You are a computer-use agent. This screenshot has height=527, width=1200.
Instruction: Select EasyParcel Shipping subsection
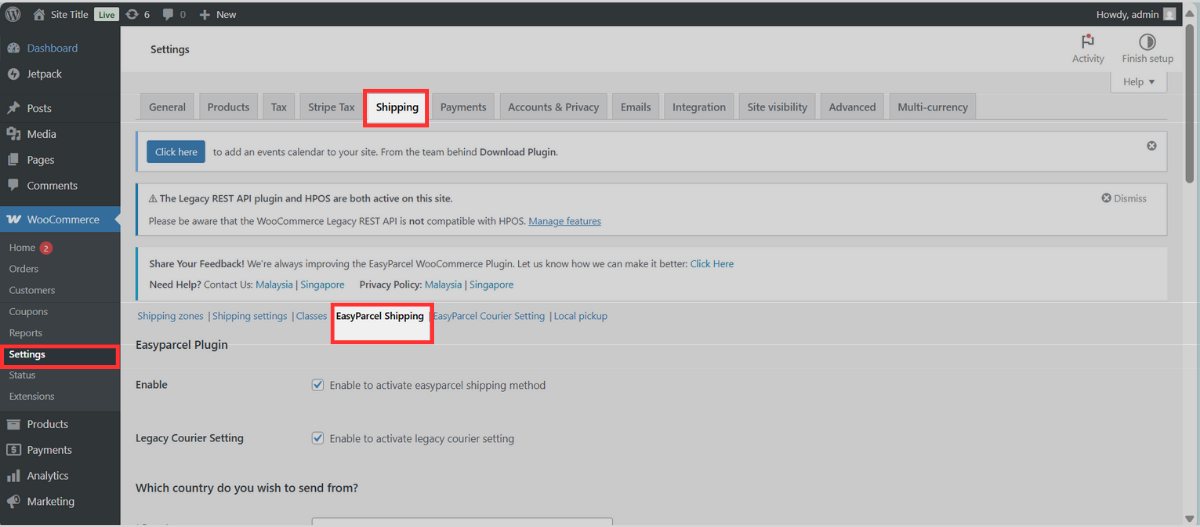(x=380, y=316)
